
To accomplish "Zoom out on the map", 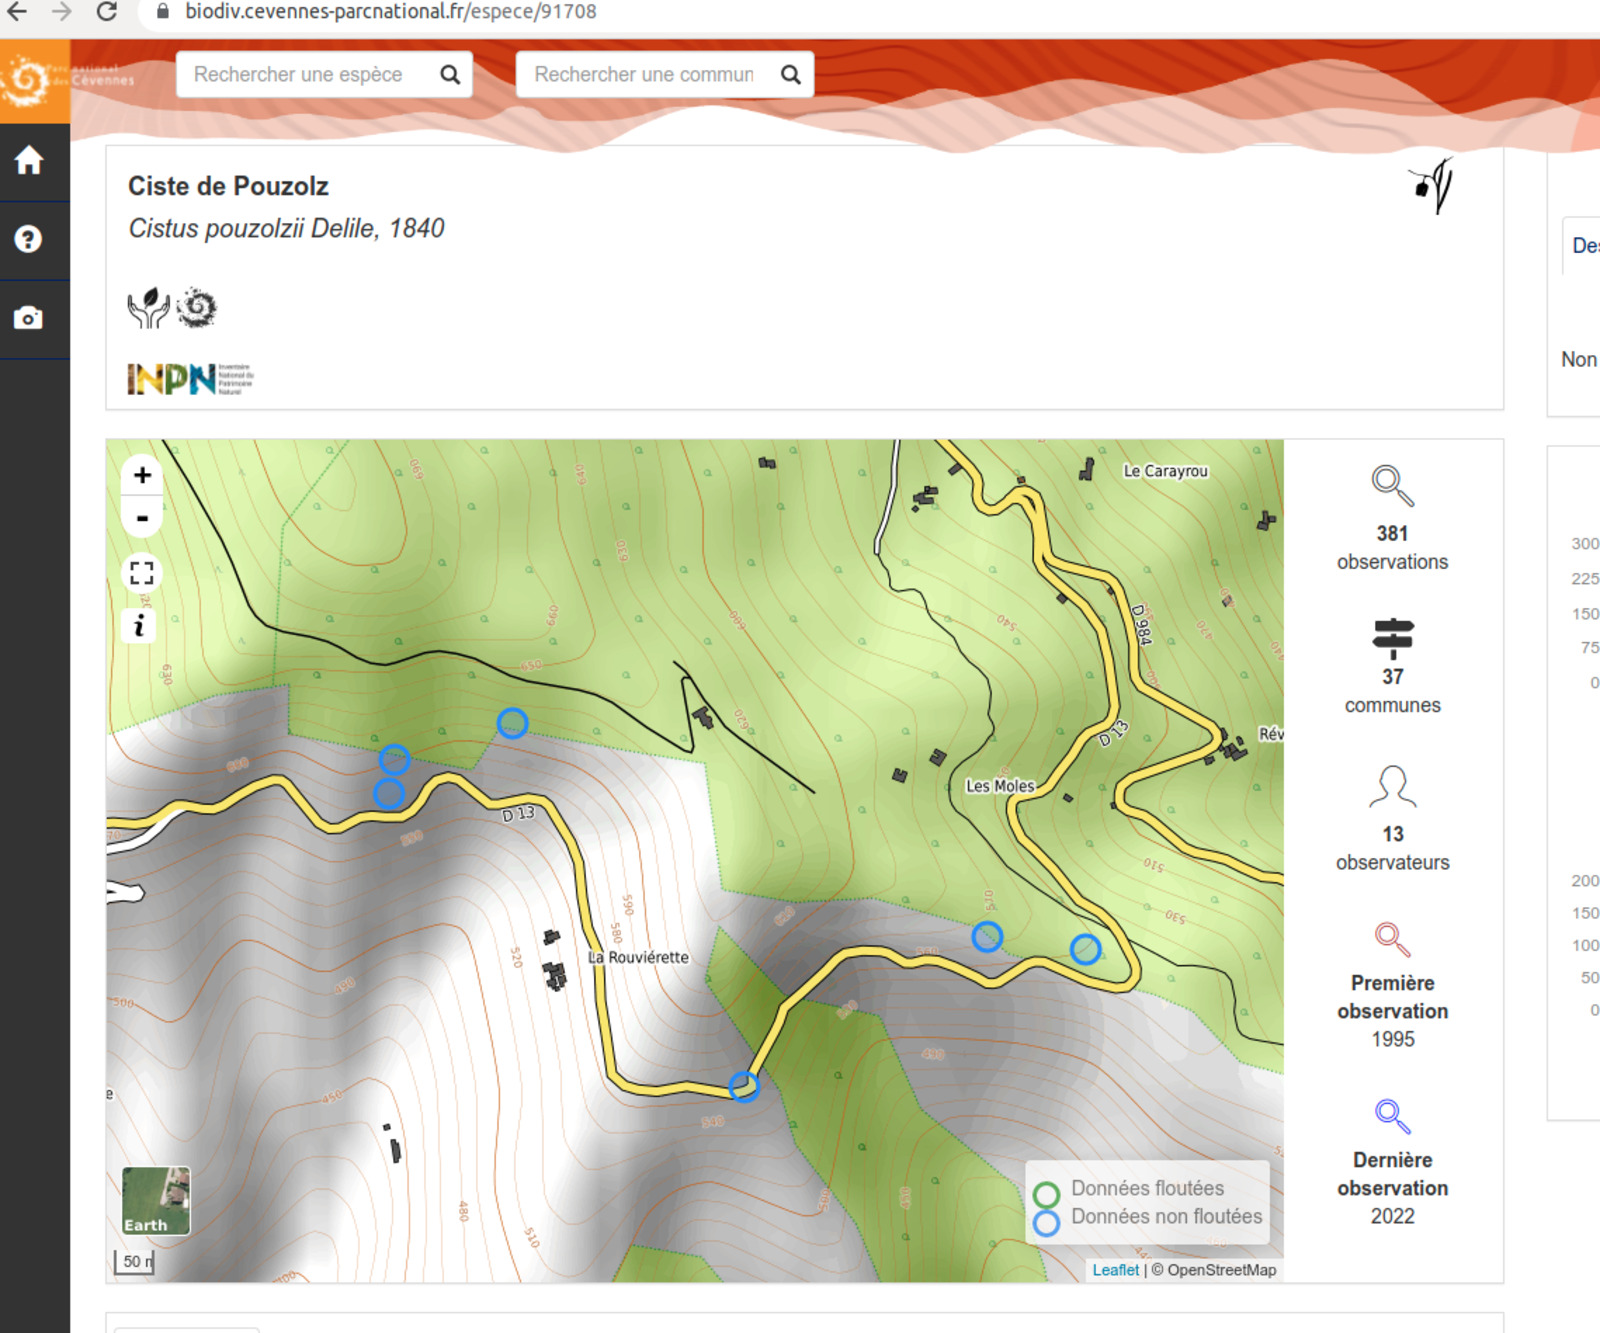I will (x=142, y=518).
